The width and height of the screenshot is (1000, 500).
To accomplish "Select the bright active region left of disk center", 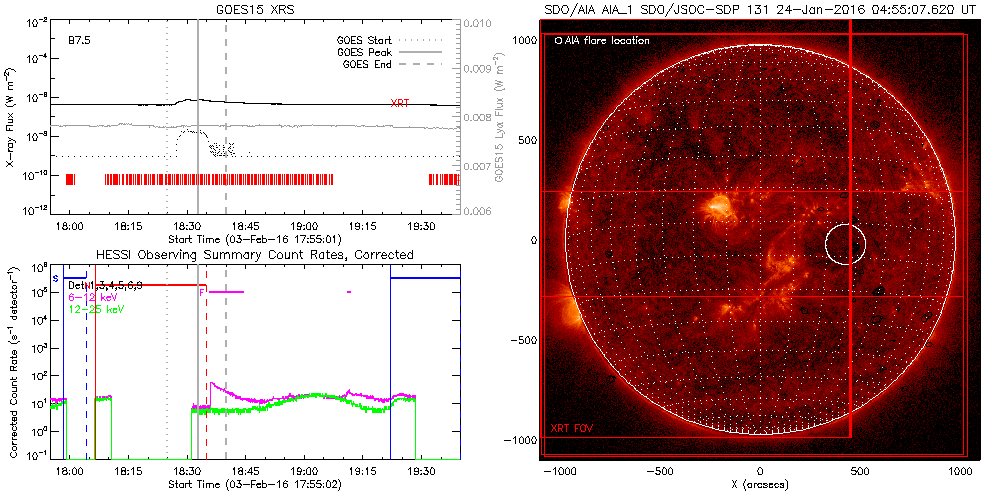I will click(716, 207).
